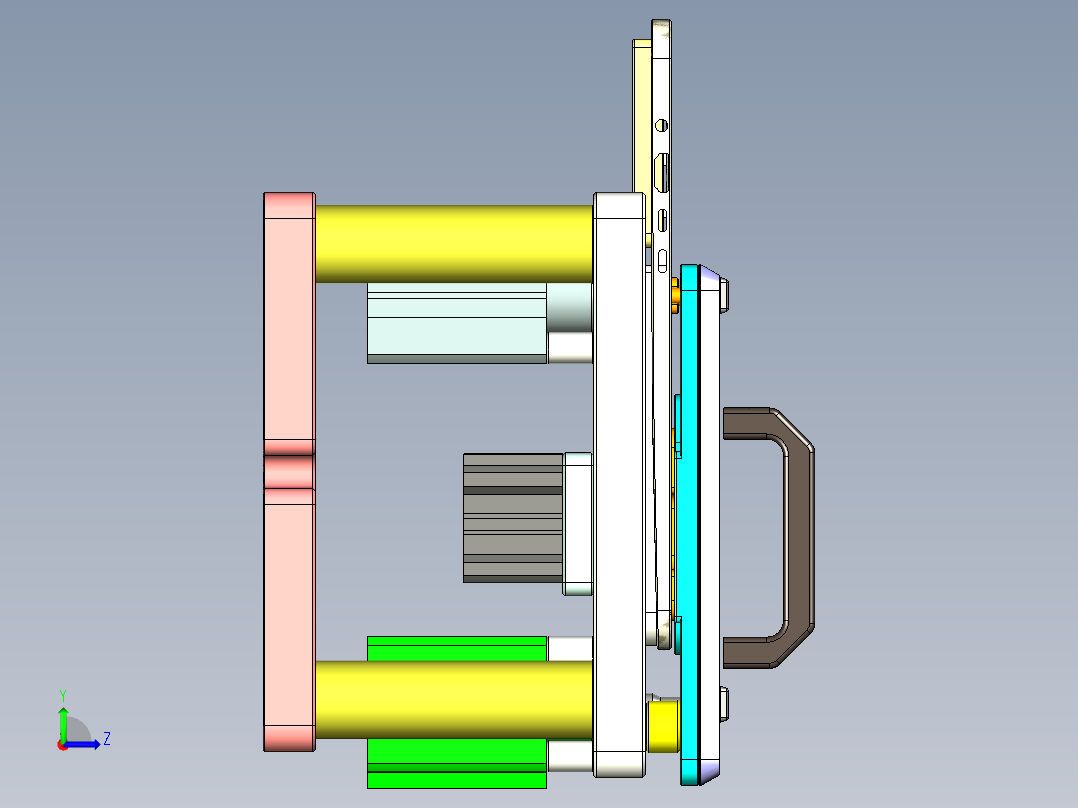
Task: Click the green Y label of the triad
Action: click(x=63, y=693)
